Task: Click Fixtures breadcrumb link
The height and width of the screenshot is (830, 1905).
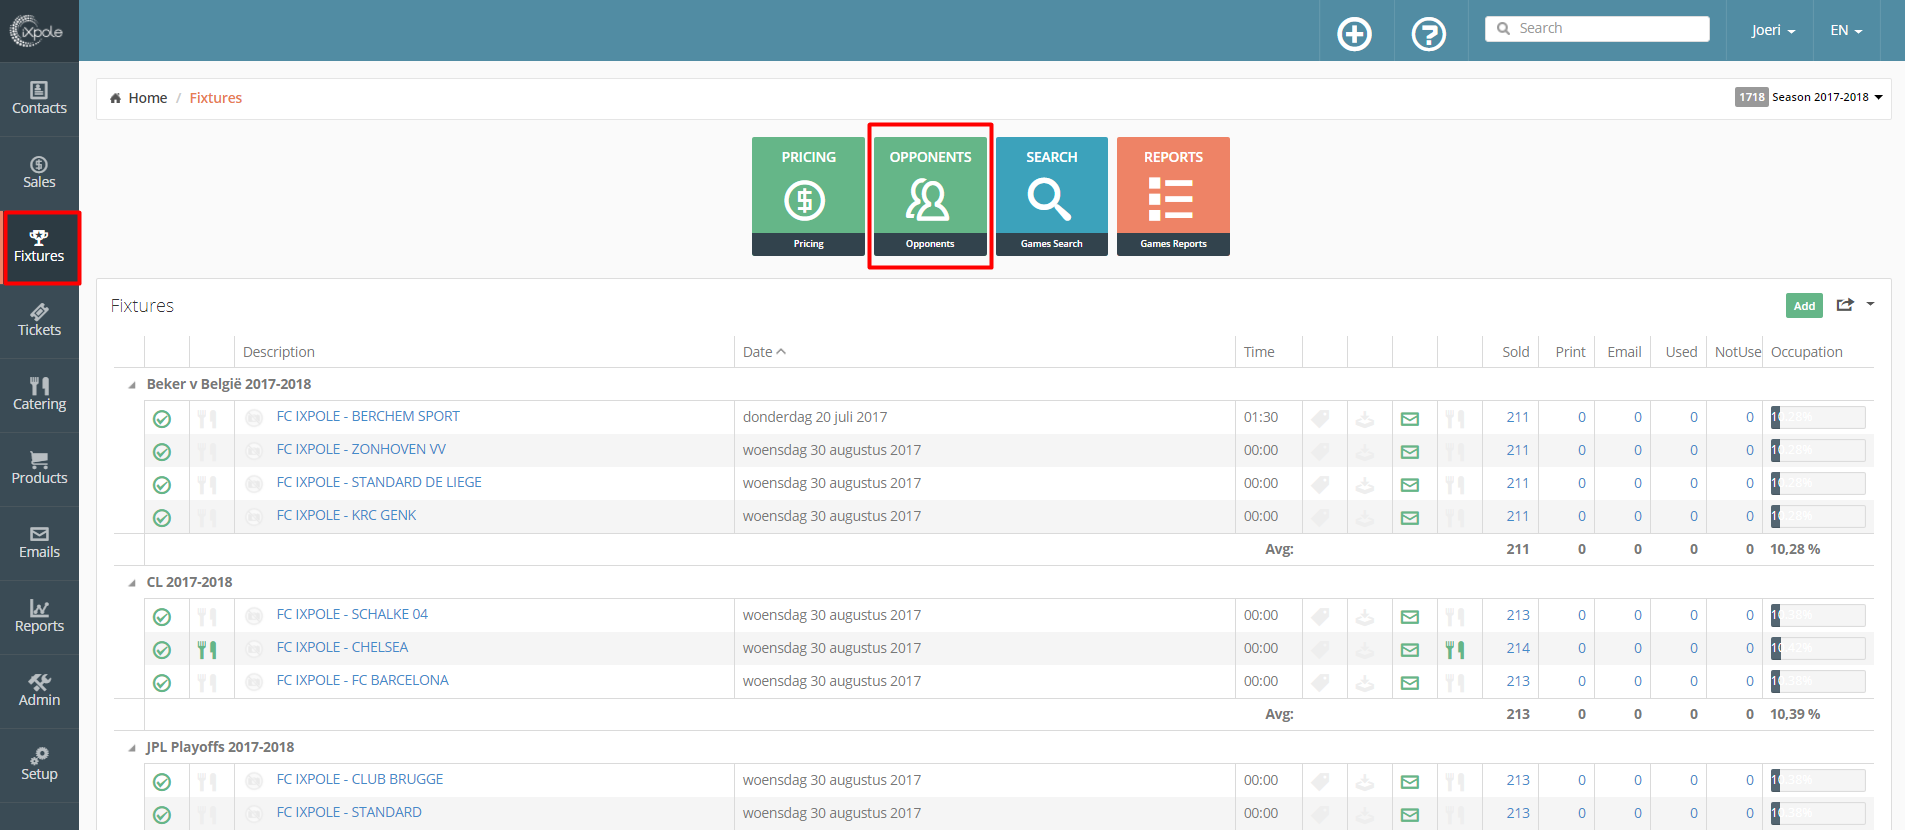Action: click(x=216, y=98)
